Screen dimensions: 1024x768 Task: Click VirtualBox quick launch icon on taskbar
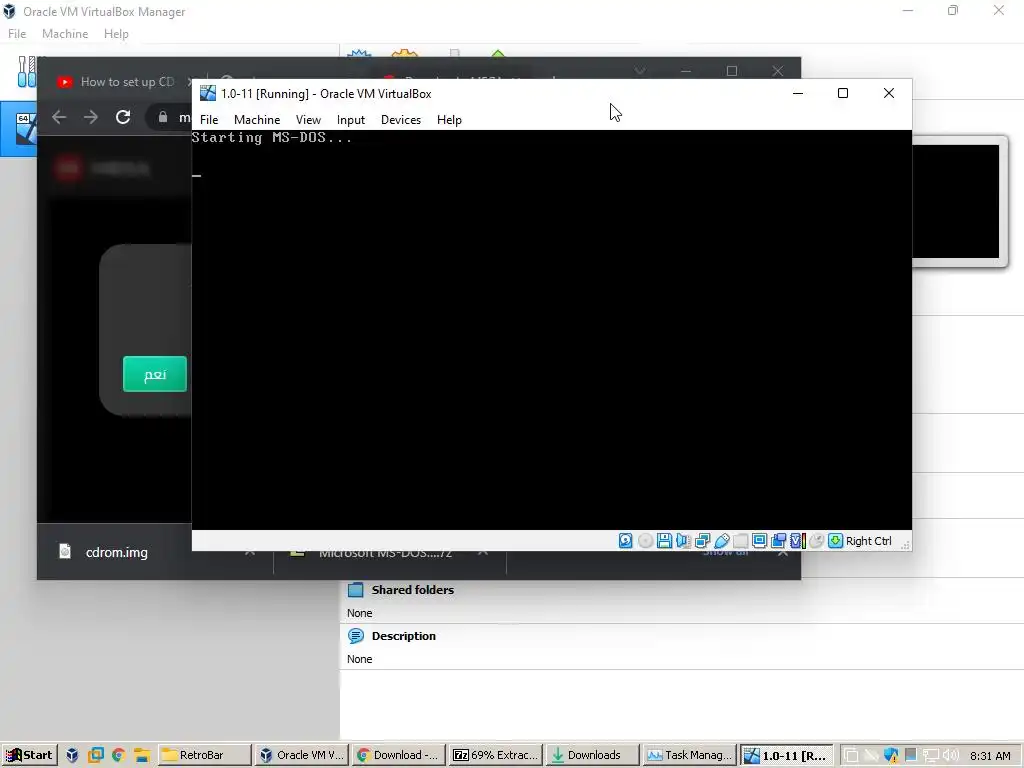pos(72,755)
